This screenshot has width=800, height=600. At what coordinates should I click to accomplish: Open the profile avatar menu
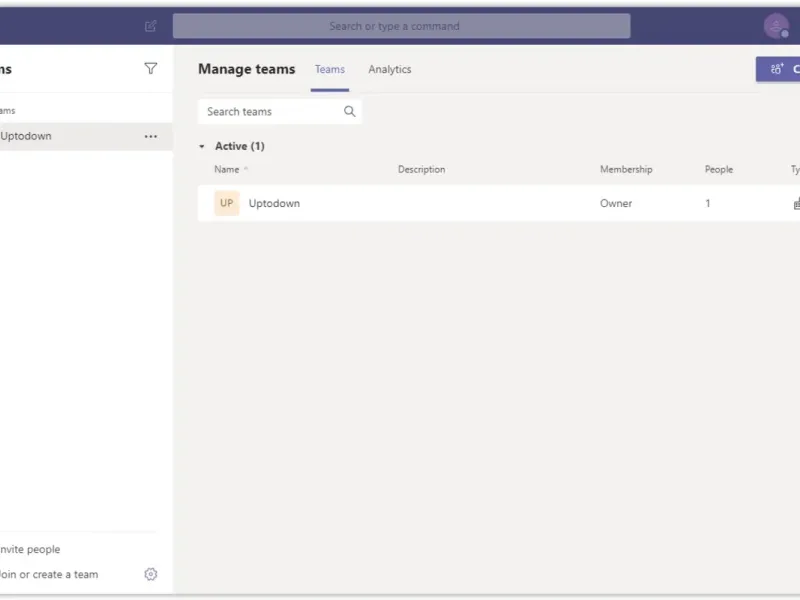pos(776,26)
